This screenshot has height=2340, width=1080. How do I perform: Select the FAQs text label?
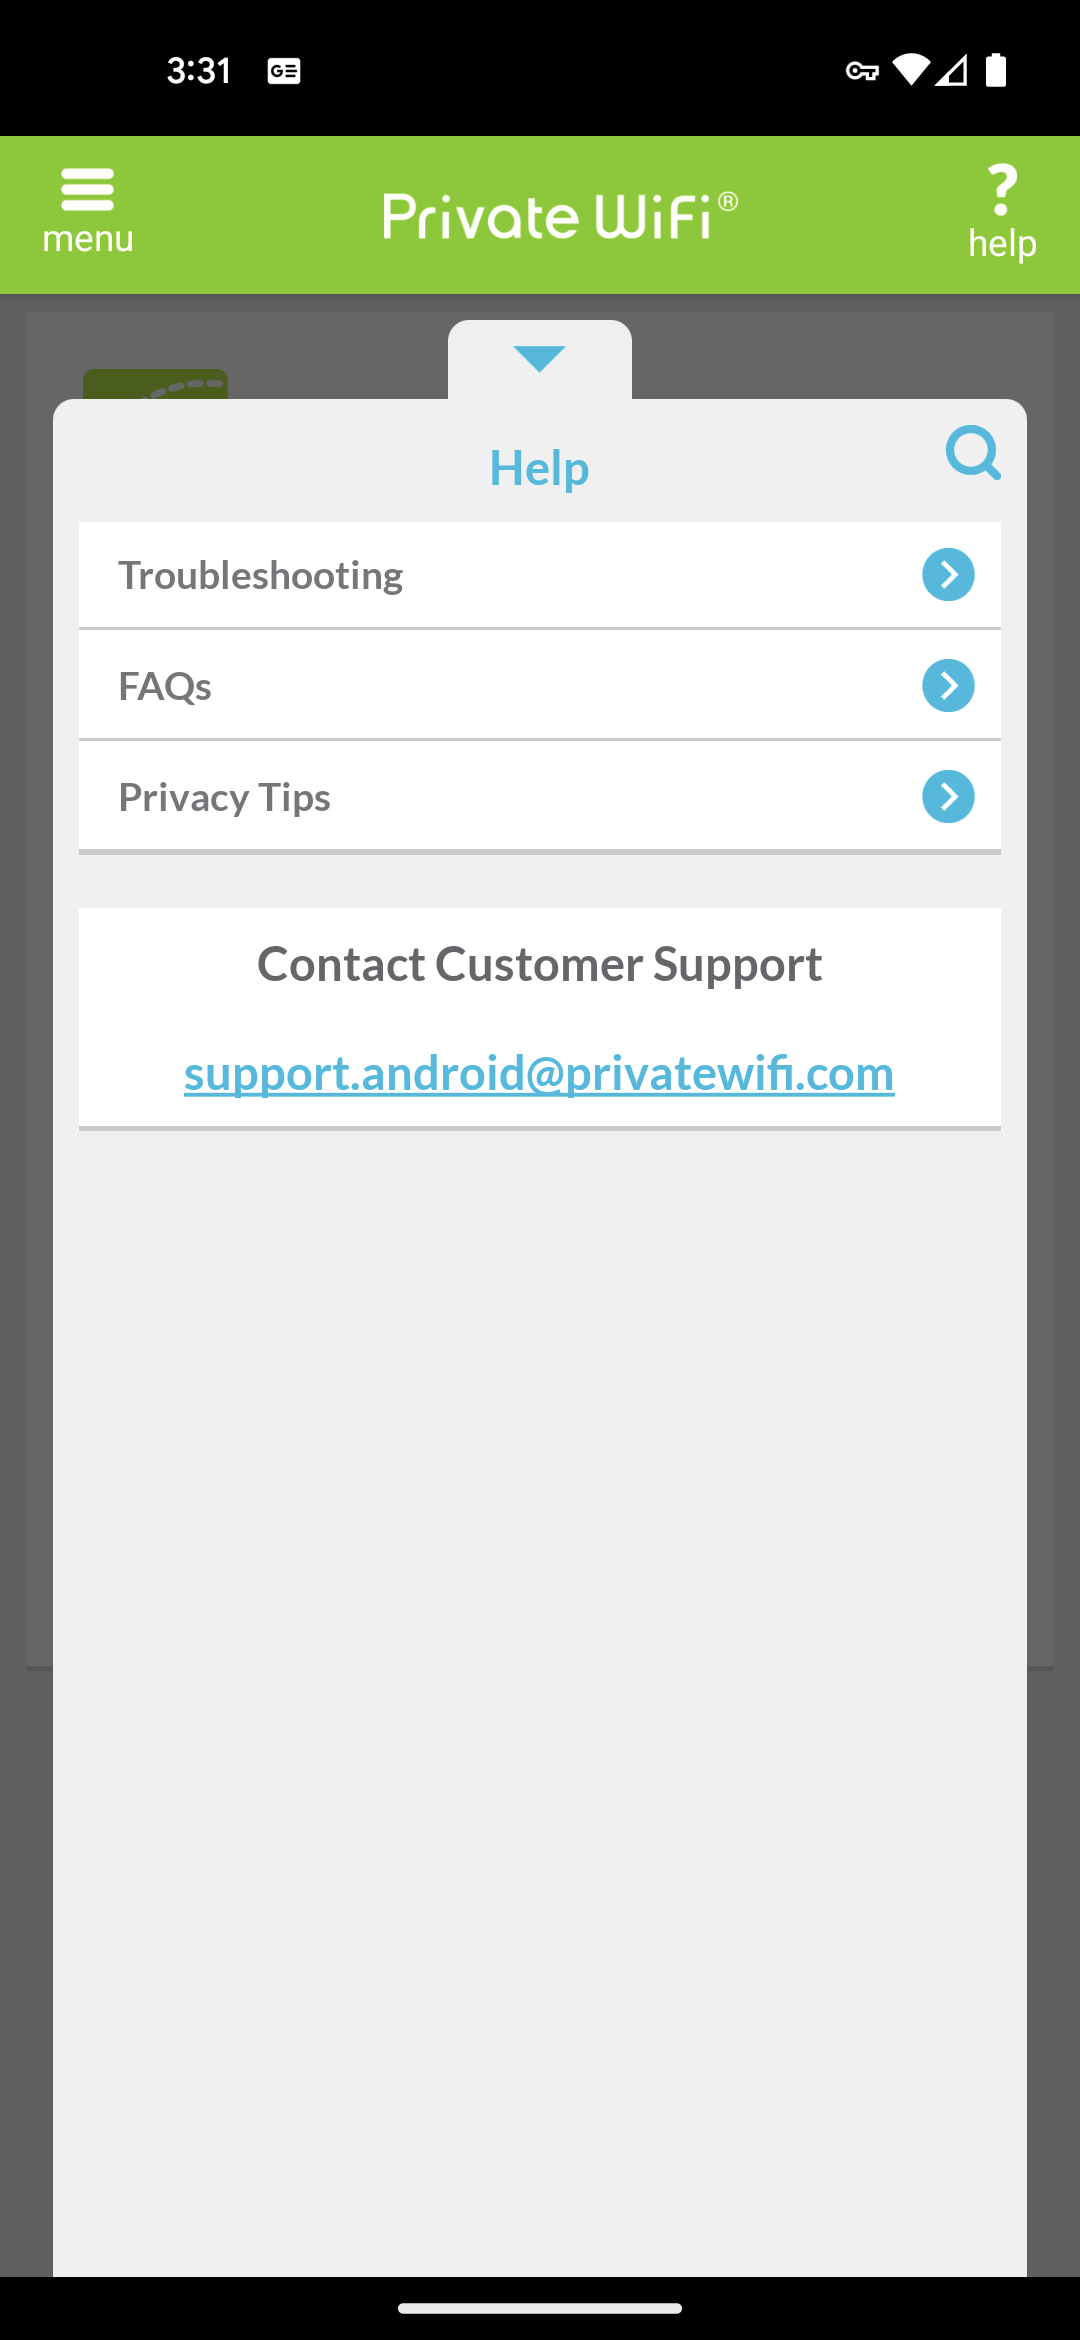pyautogui.click(x=165, y=686)
